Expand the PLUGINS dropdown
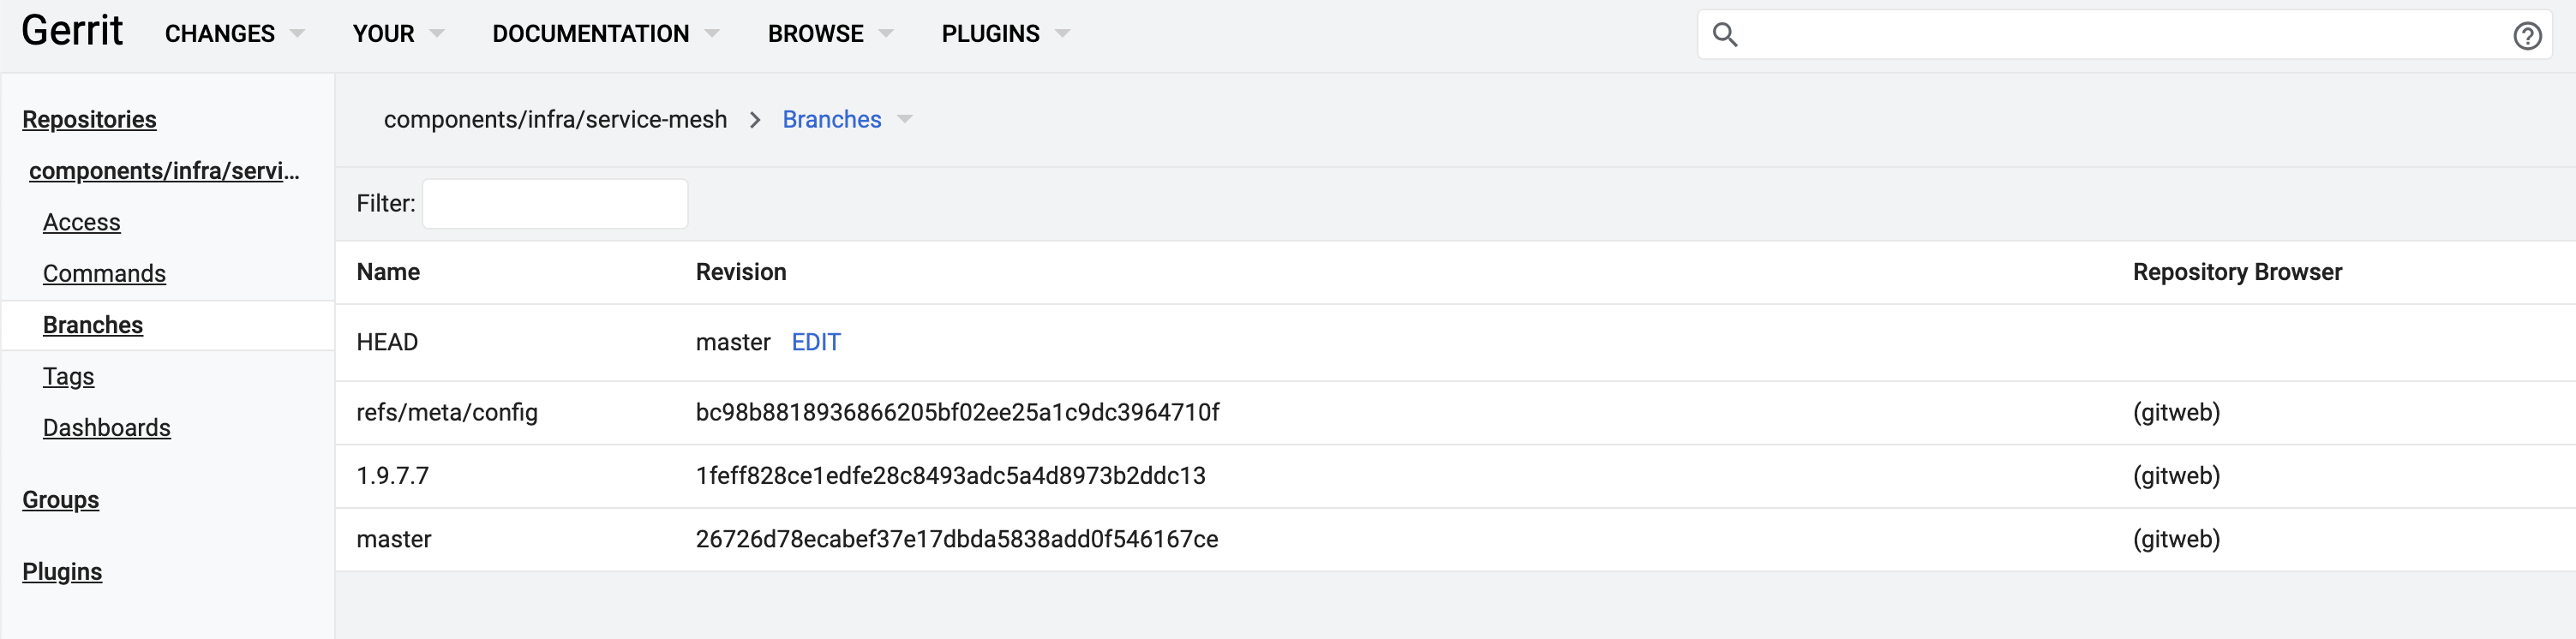 point(1005,34)
